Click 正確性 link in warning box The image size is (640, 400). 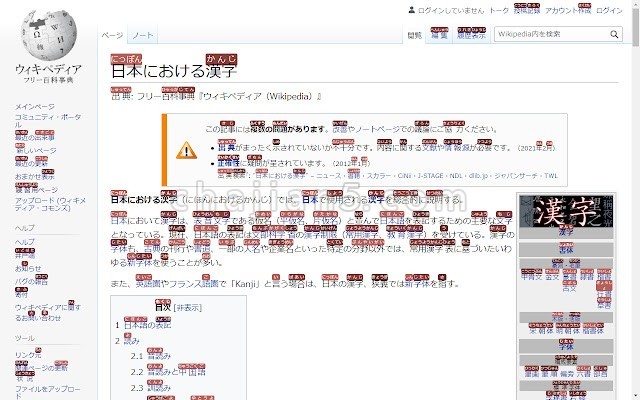click(x=229, y=163)
